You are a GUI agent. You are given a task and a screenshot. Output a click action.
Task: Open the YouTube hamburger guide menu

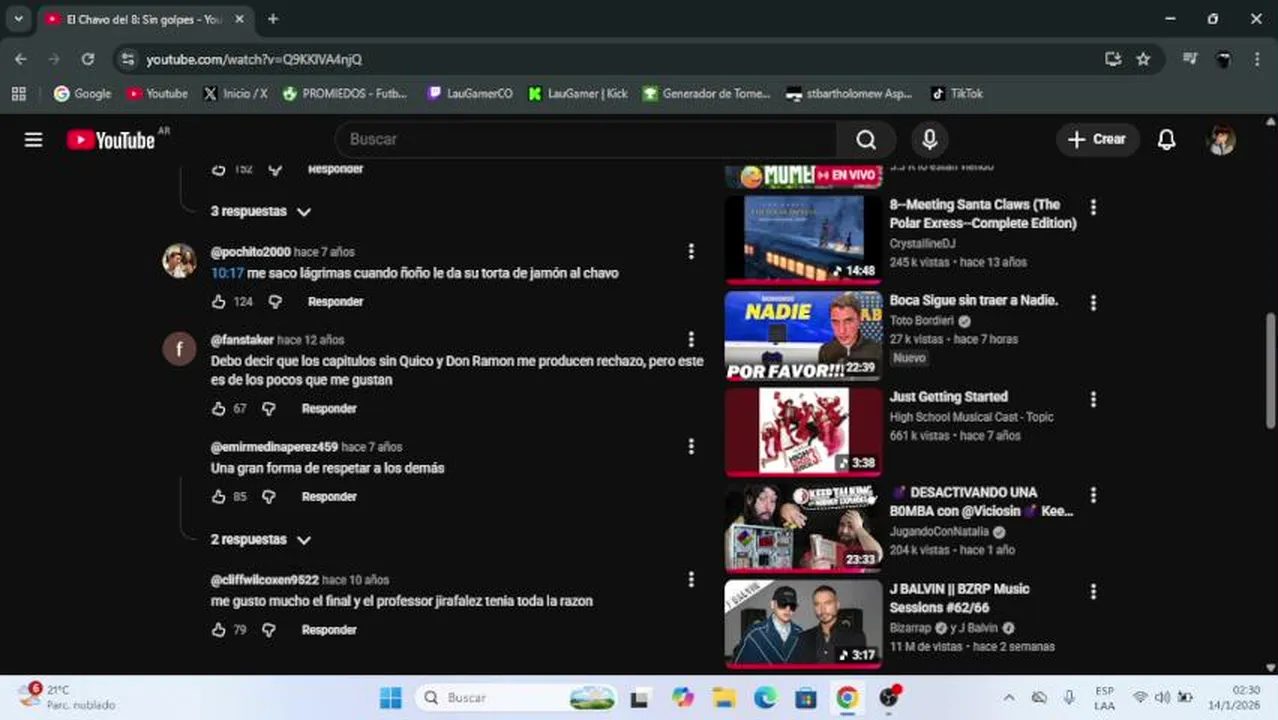[33, 140]
